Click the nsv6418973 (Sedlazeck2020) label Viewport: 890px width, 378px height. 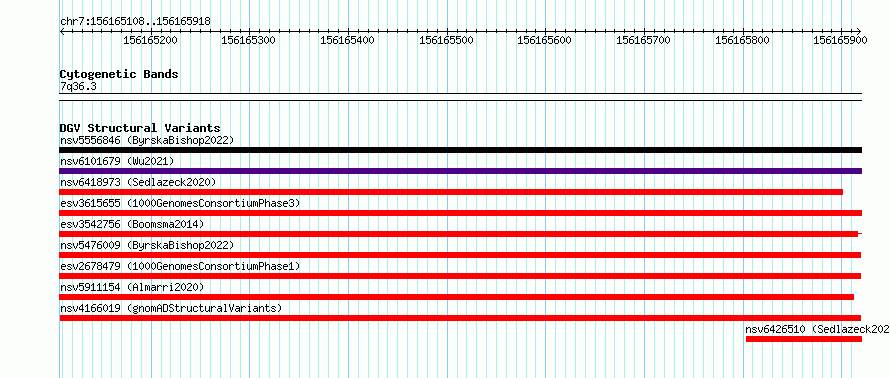pyautogui.click(x=138, y=182)
